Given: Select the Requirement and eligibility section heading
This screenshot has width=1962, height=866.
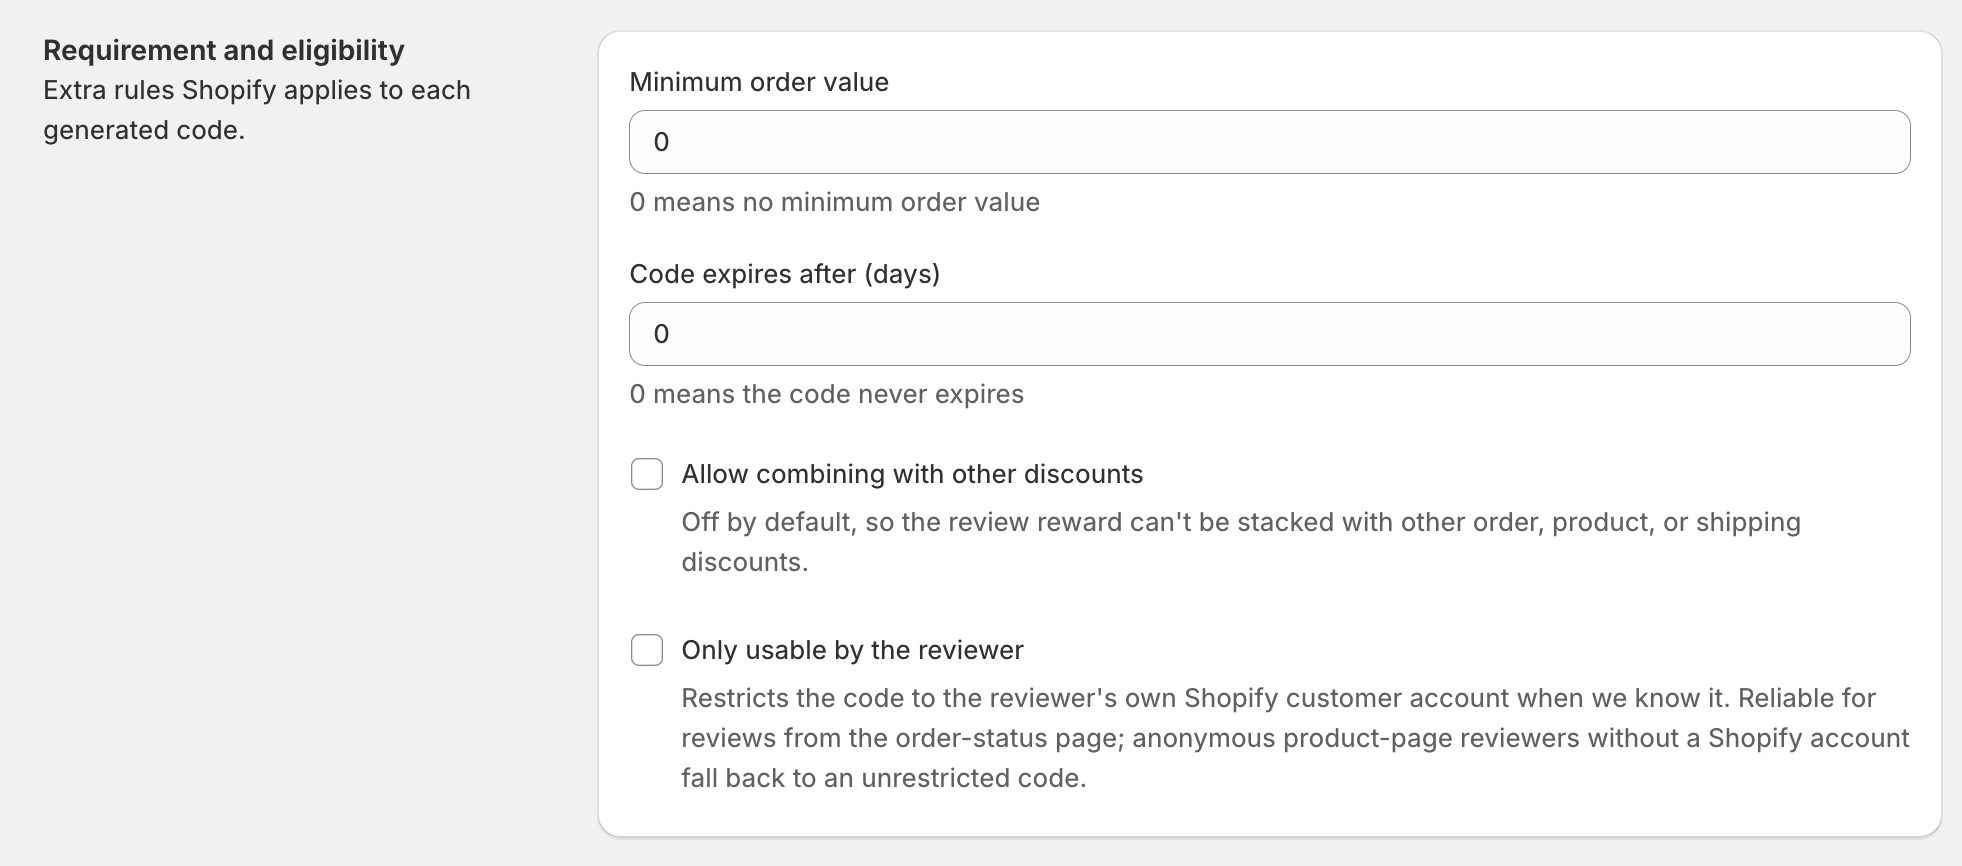Looking at the screenshot, I should click(x=224, y=50).
